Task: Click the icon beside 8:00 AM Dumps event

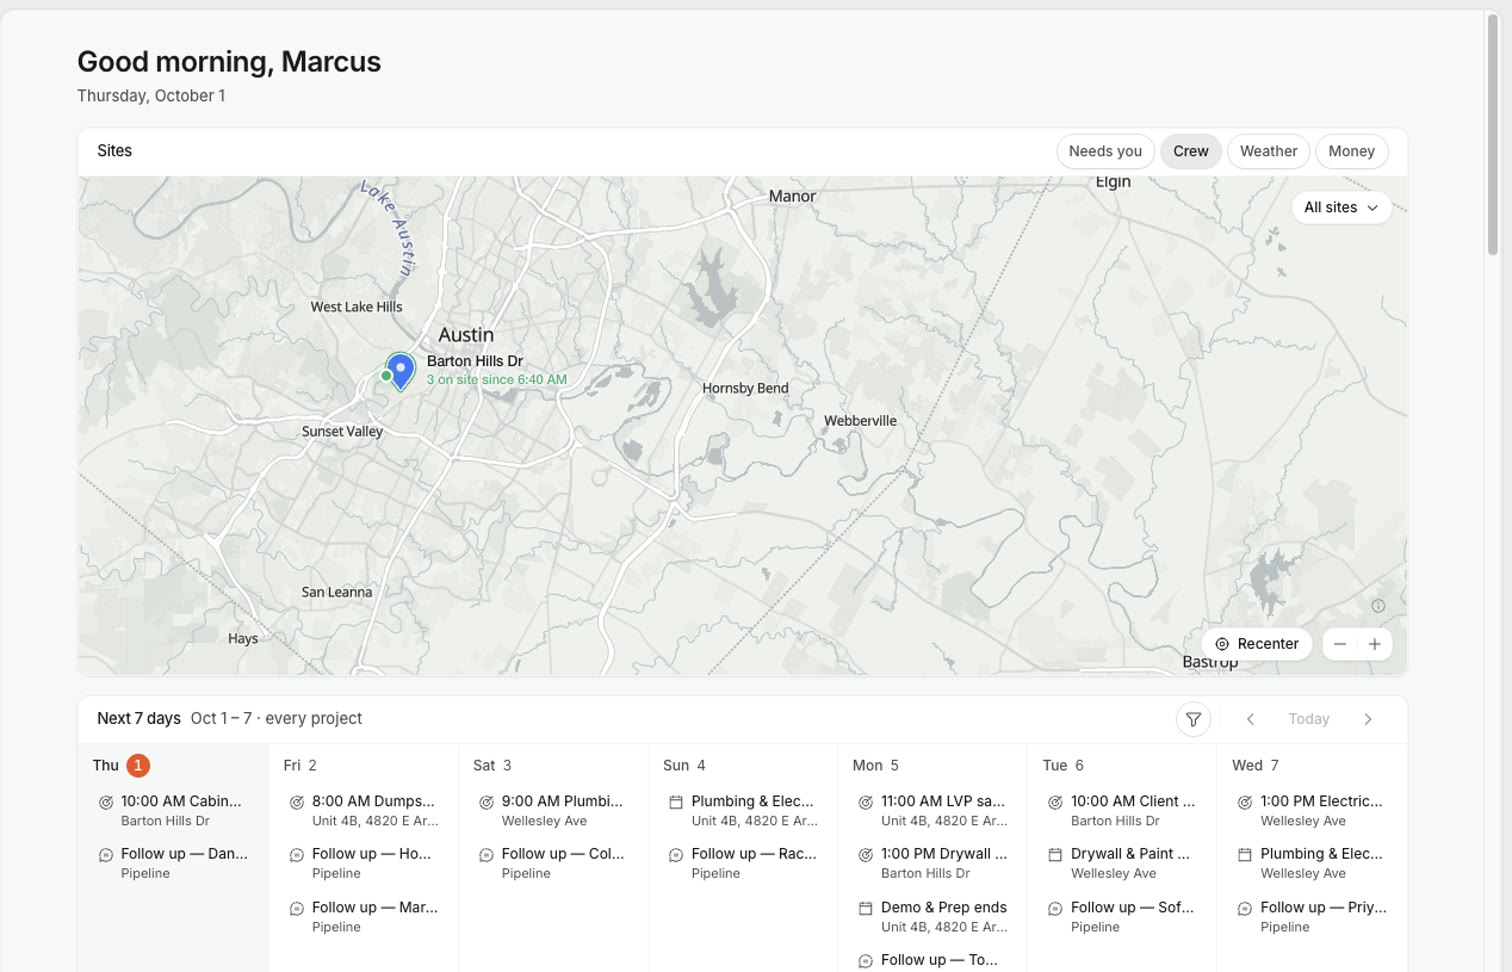Action: point(297,802)
